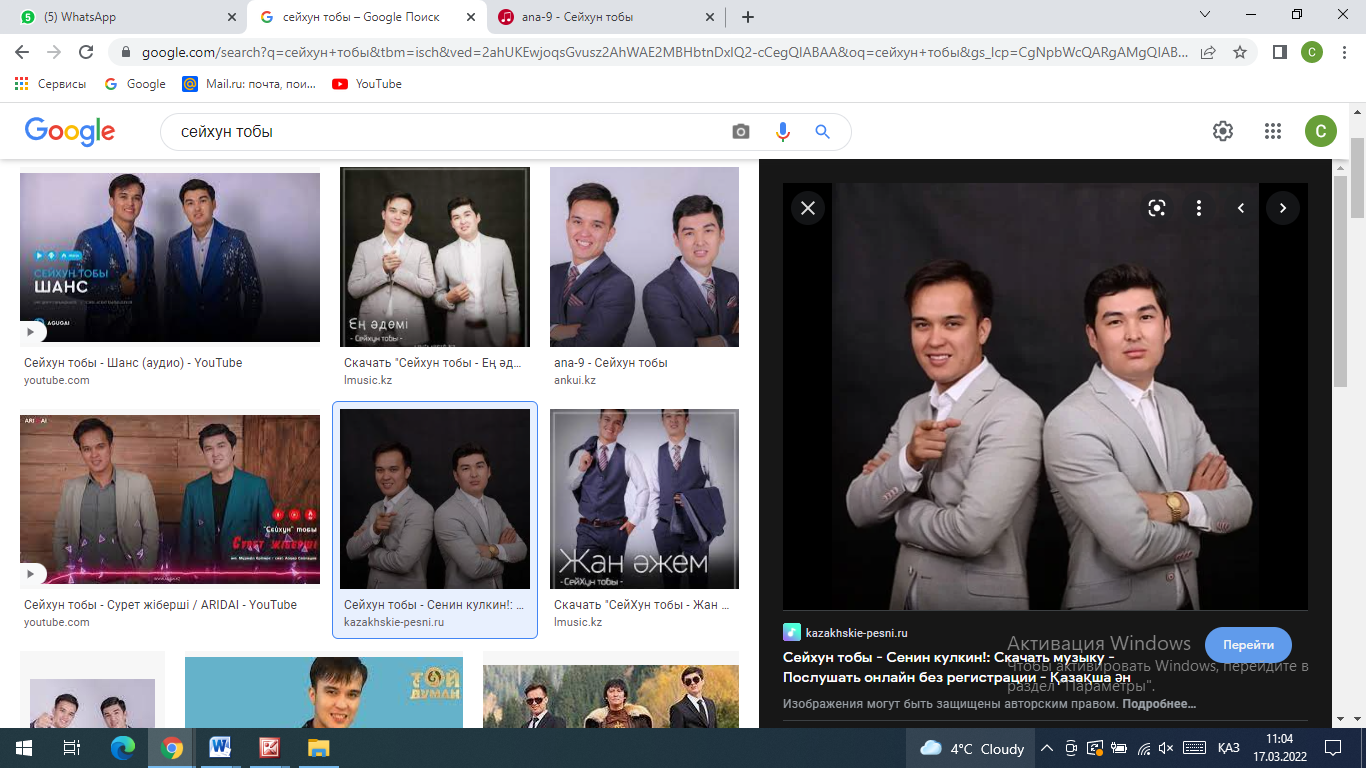Open Chrome profile button in toolbar
1366x768 pixels.
tap(1312, 52)
